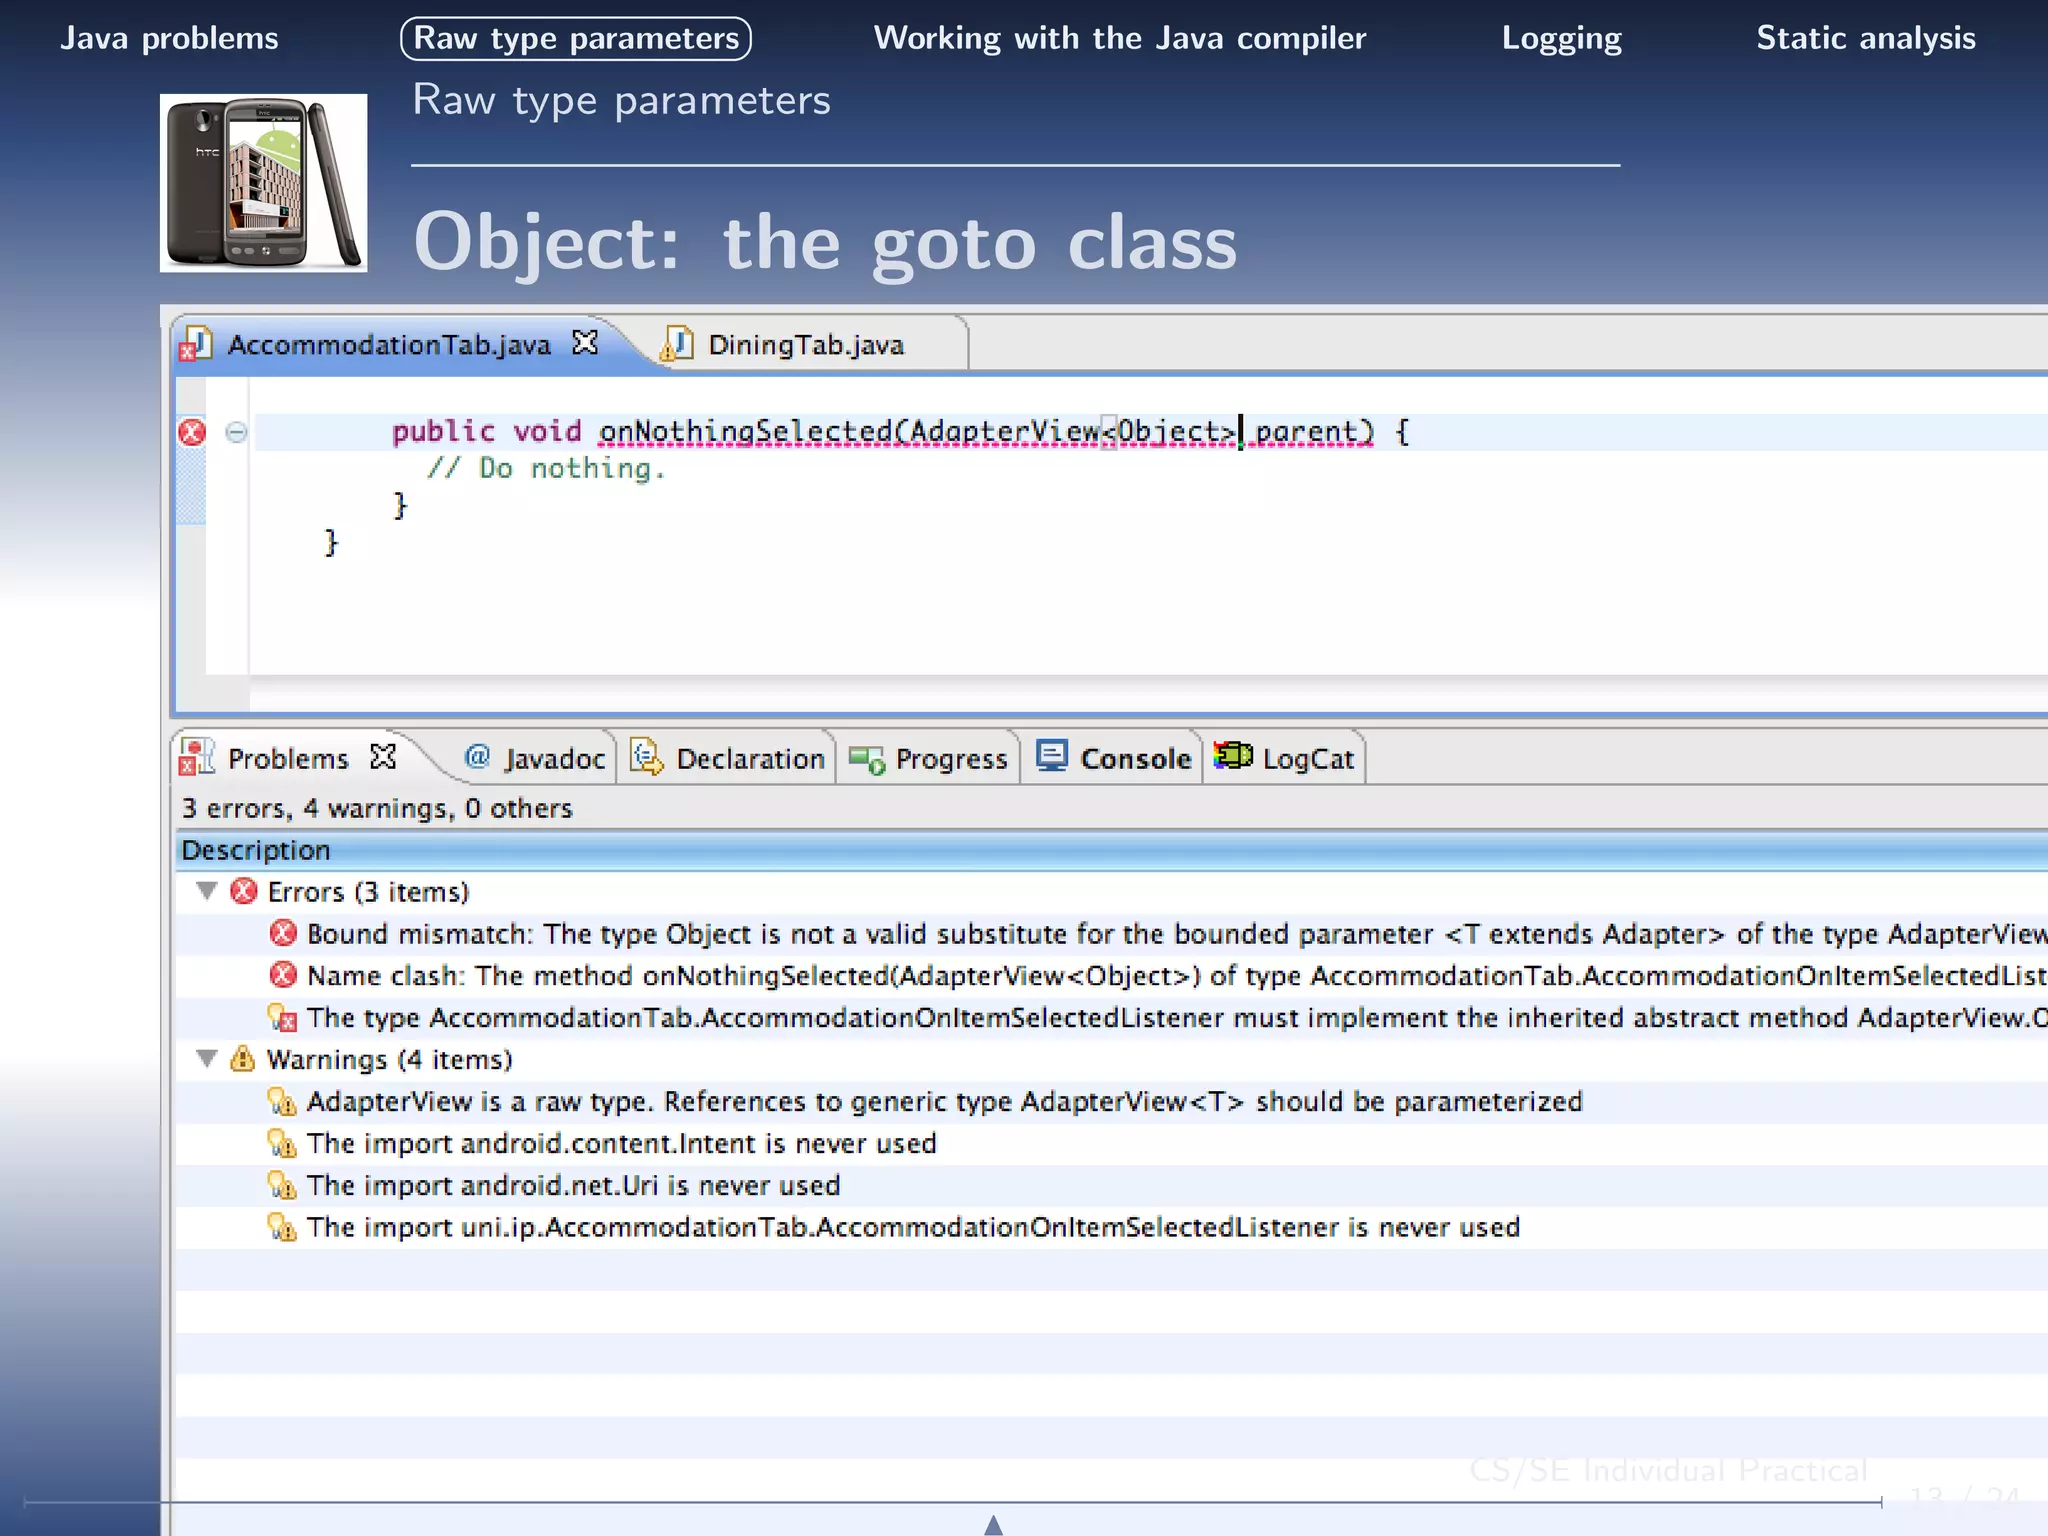Click the Errors group red icon
Viewport: 2048px width, 1536px height.
(244, 891)
